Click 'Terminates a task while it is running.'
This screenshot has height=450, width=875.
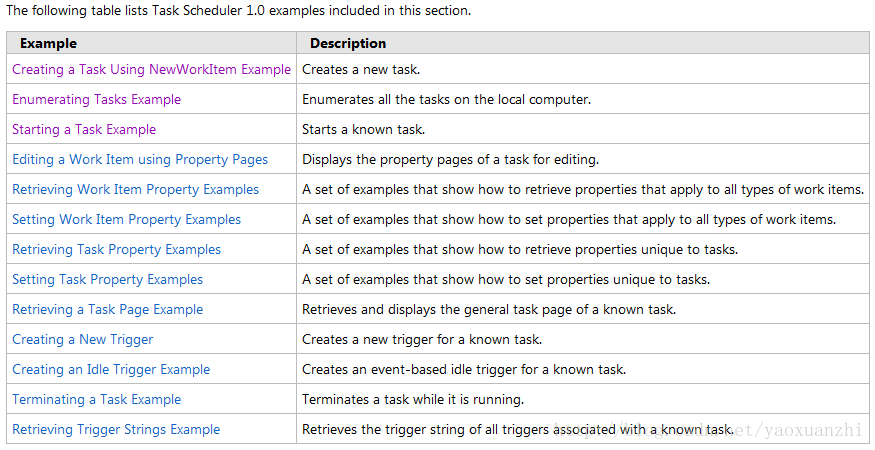pyautogui.click(x=413, y=400)
